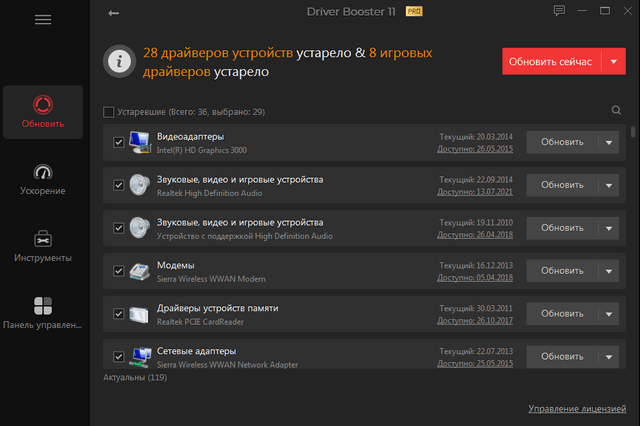Open the feedback chat icon
This screenshot has height=426, width=640.
[x=559, y=11]
